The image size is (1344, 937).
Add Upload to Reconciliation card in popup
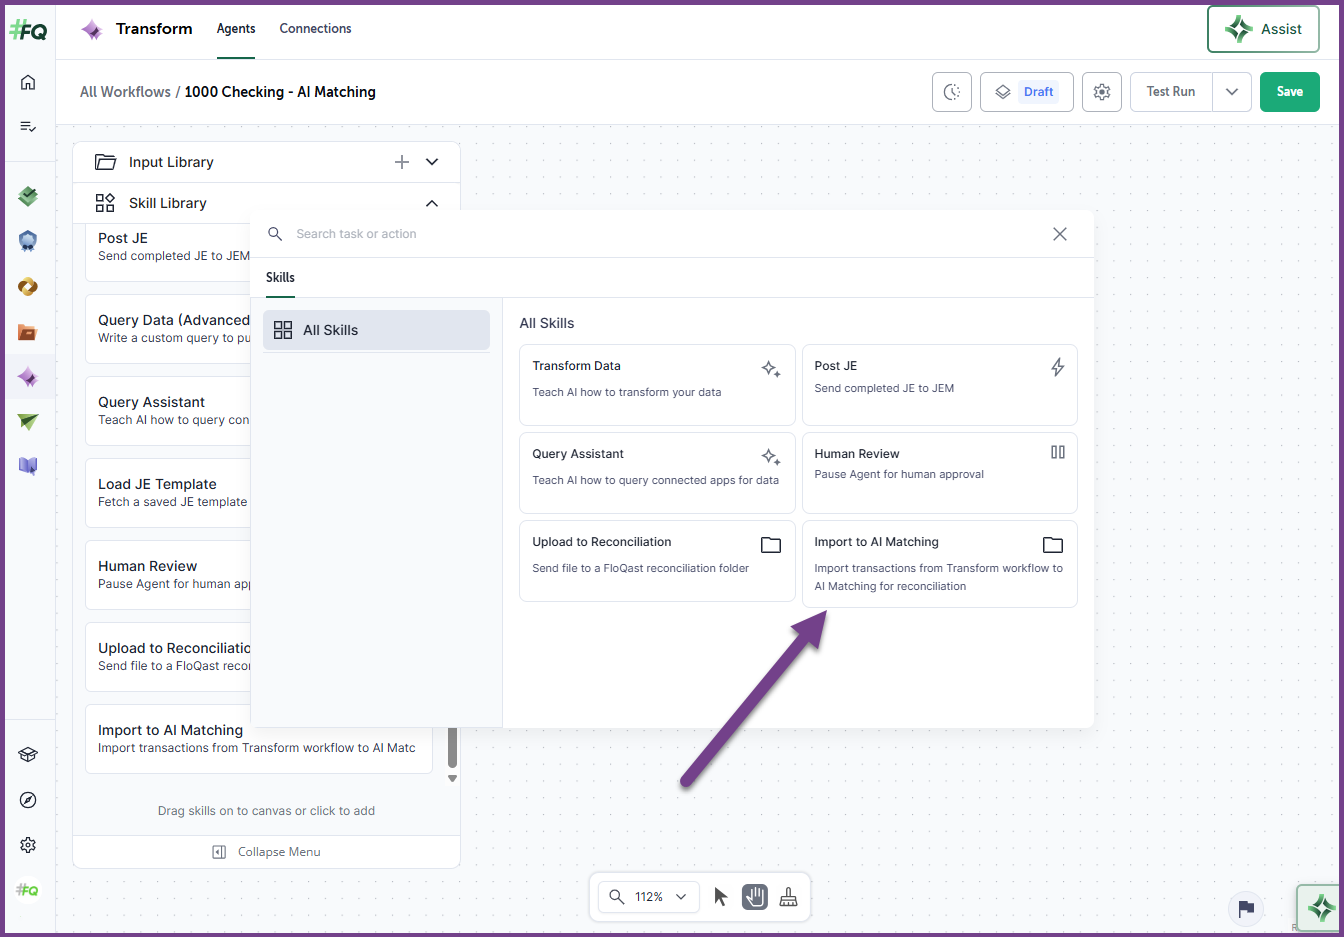[x=657, y=561]
